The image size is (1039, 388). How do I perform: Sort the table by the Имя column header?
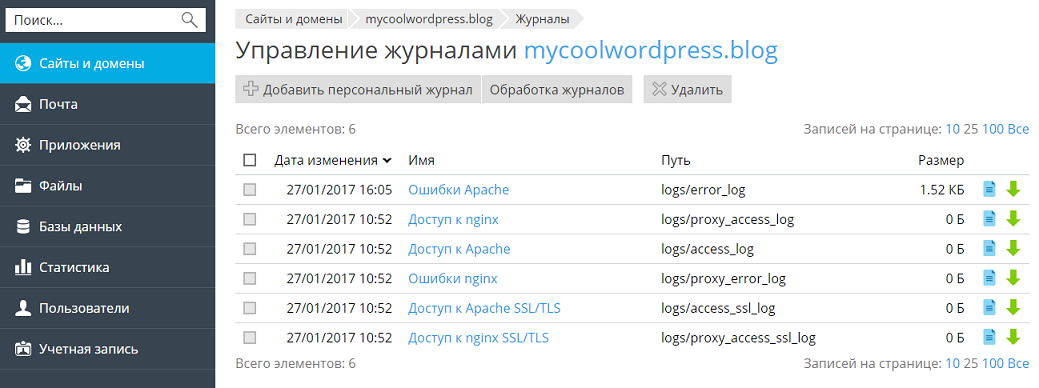point(421,160)
